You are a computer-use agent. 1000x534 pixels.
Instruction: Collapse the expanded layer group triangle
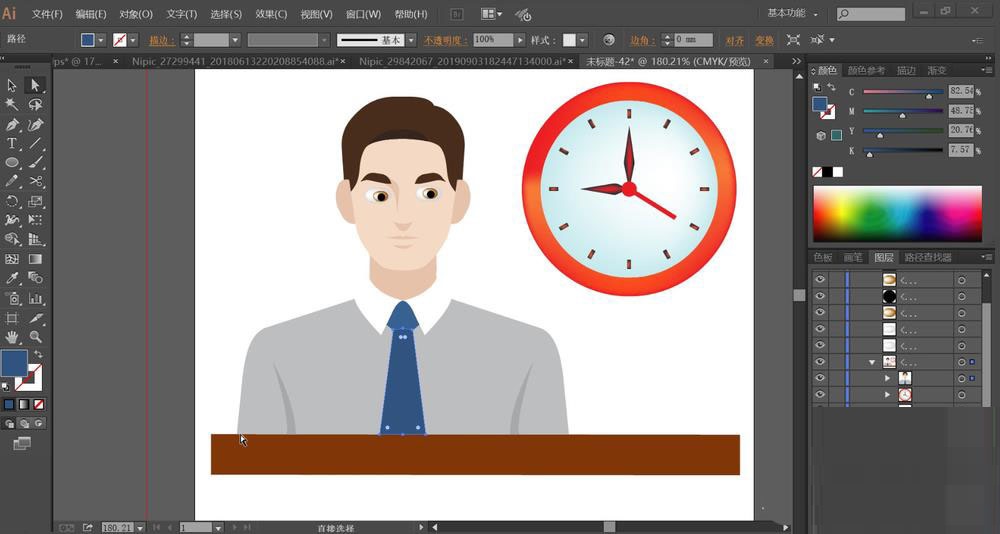872,362
